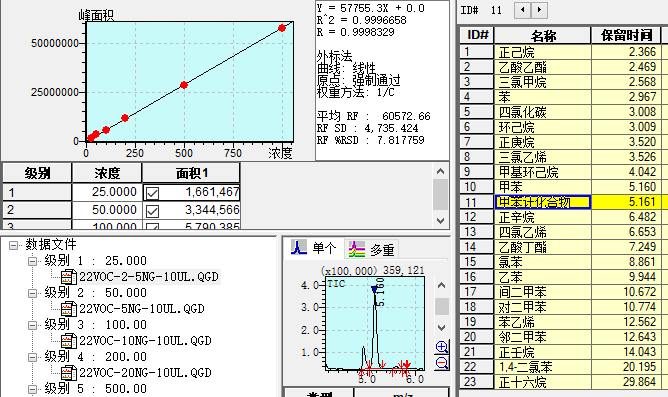This screenshot has height=397, width=668.
Task: Collapse the 级别 1 : 25.000 node
Action: (32, 261)
